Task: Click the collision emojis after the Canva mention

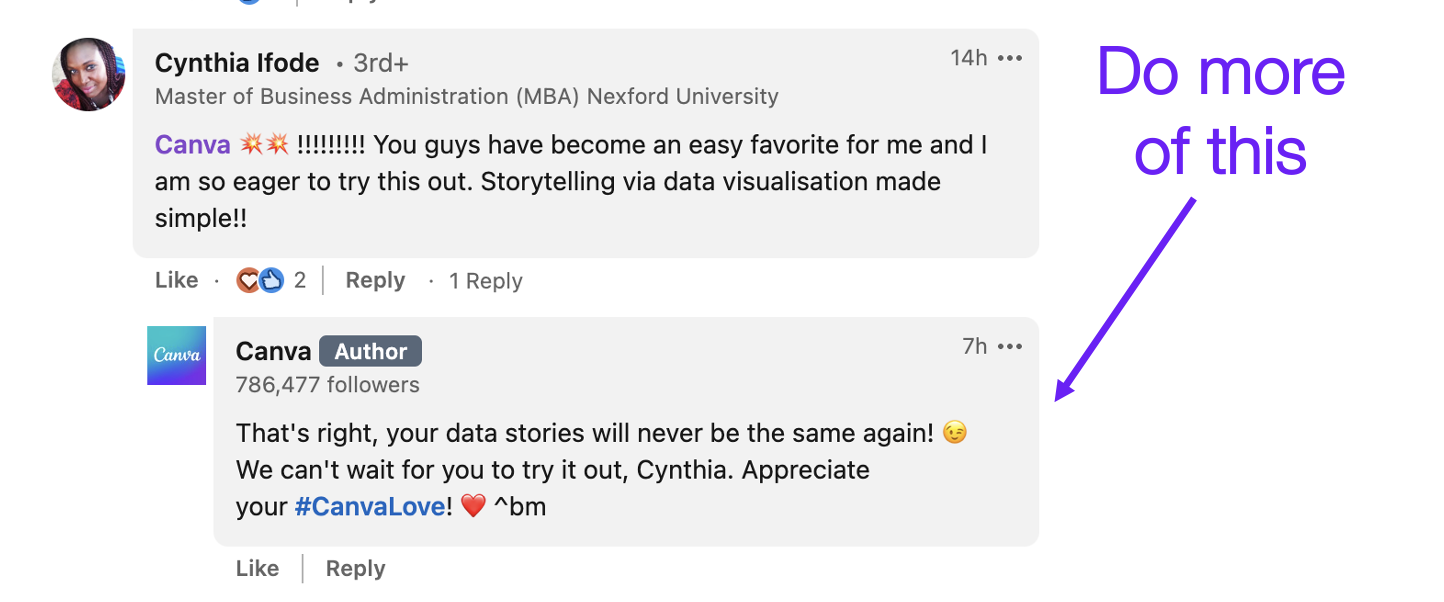Action: pos(264,145)
